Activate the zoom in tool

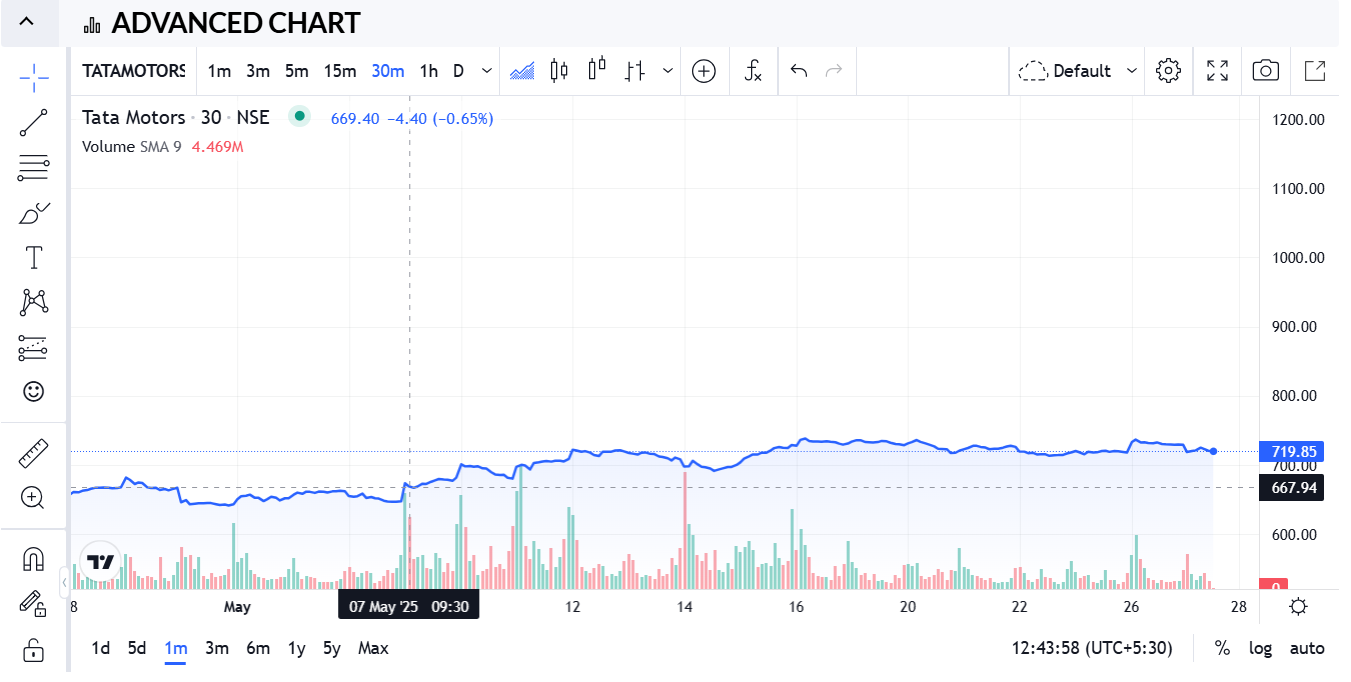33,498
